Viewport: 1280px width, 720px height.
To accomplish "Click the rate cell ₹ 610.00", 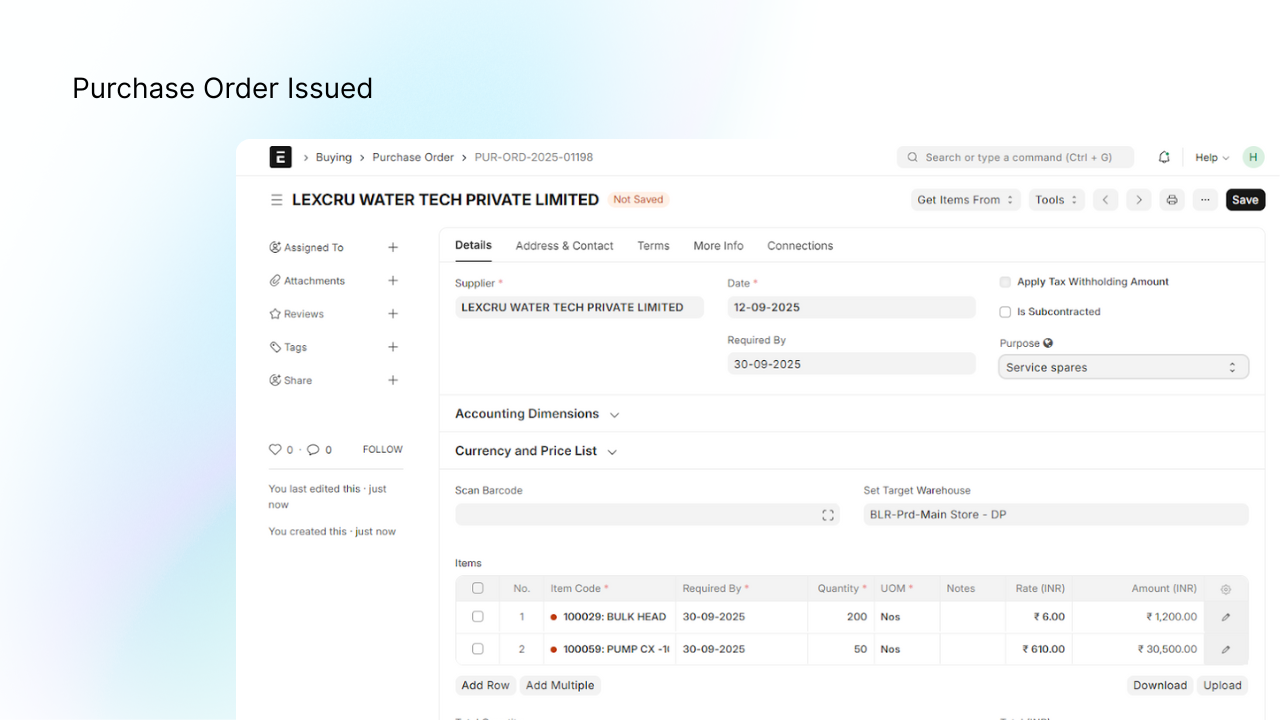I will [x=1039, y=649].
